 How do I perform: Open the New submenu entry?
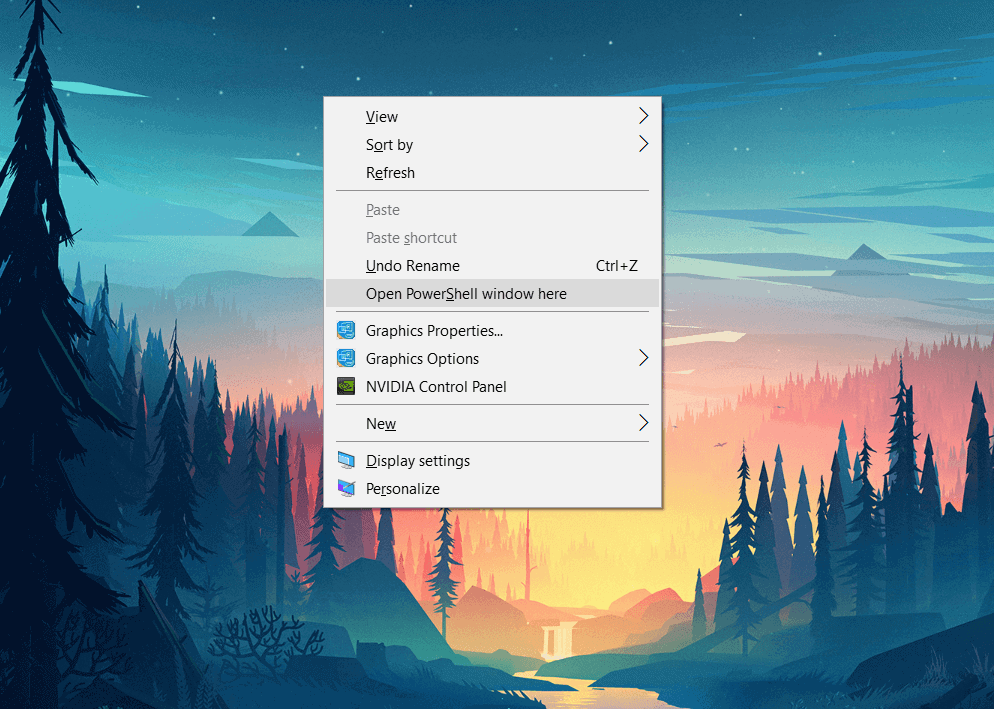coord(492,424)
